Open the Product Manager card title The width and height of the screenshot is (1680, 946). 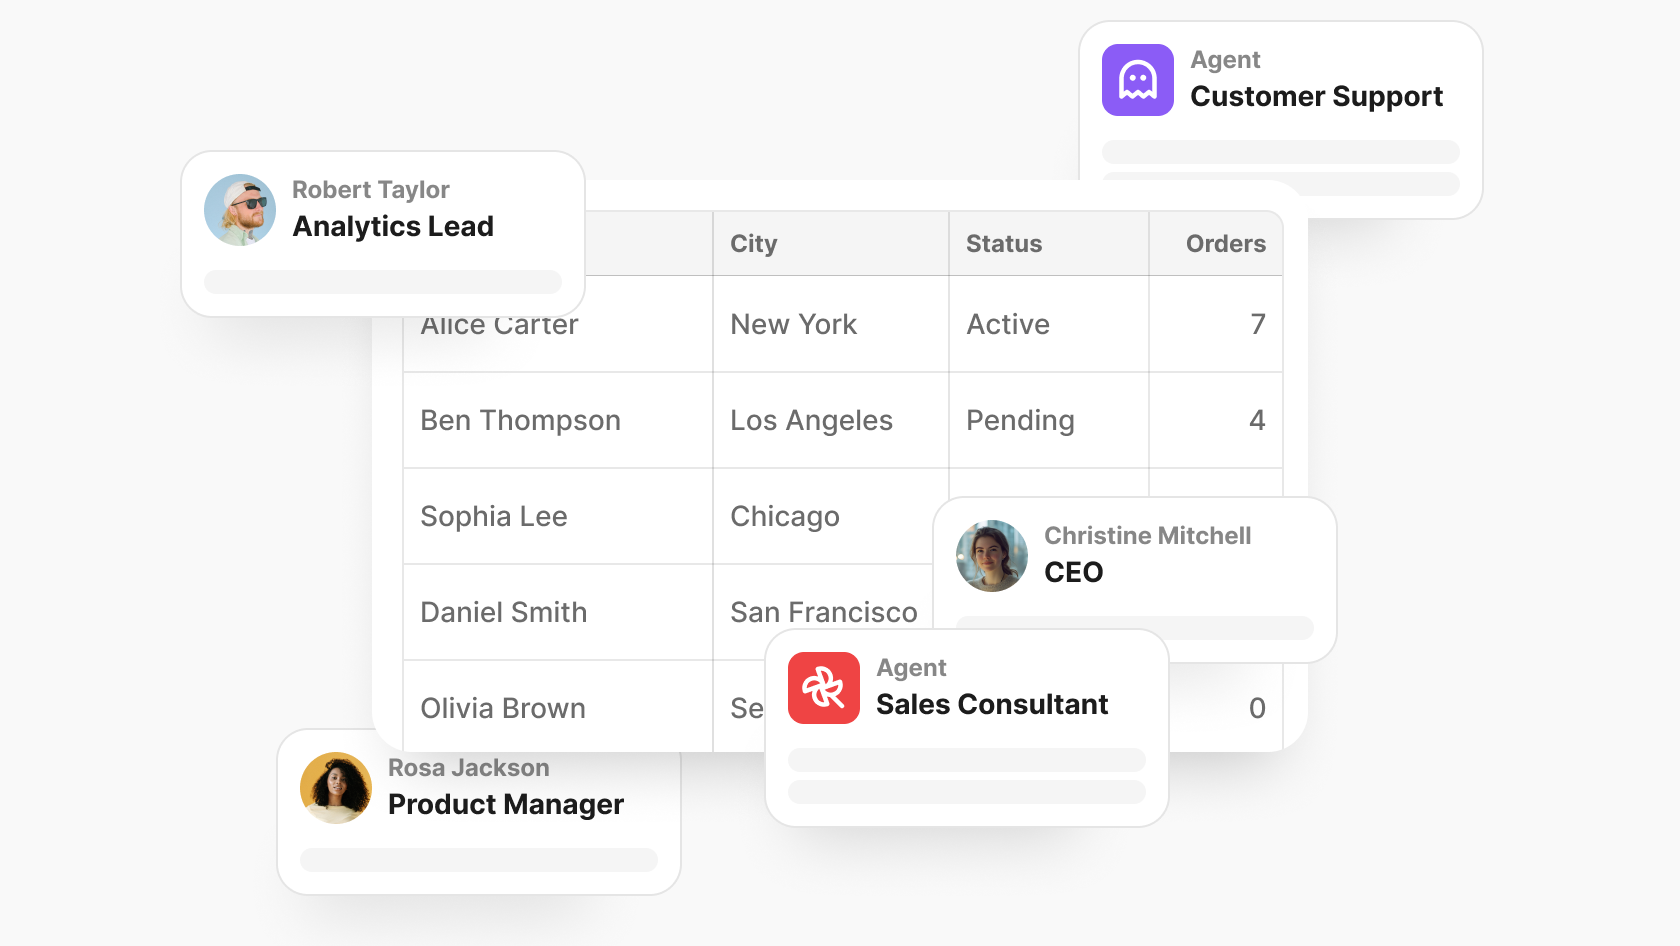click(505, 805)
